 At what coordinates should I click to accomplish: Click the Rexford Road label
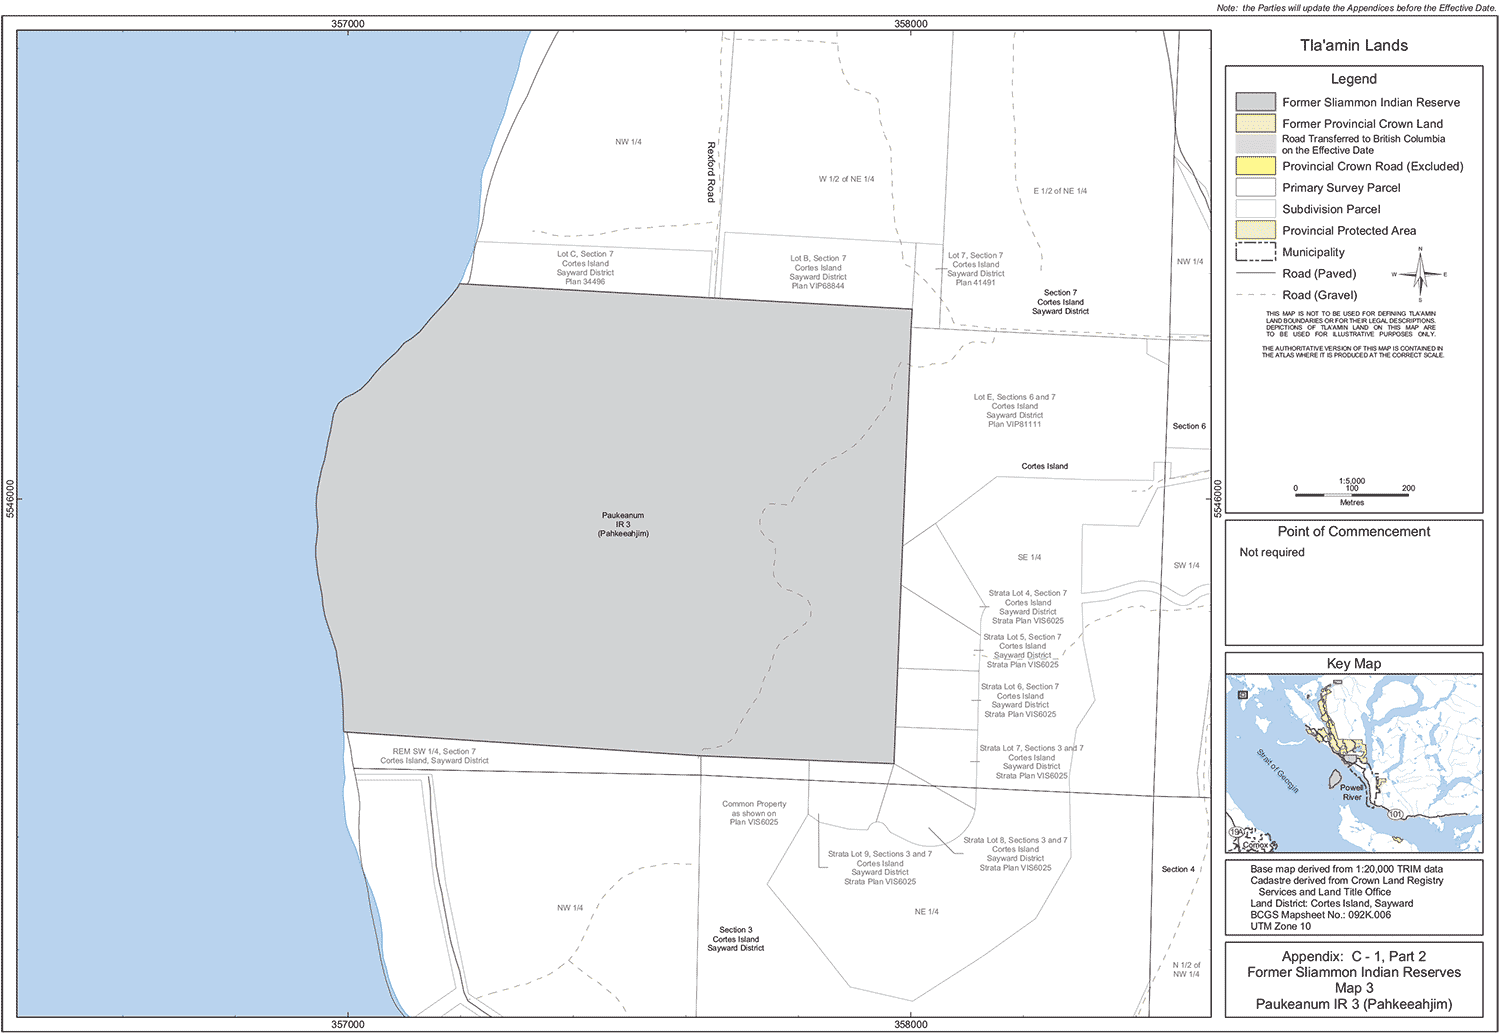[x=711, y=172]
